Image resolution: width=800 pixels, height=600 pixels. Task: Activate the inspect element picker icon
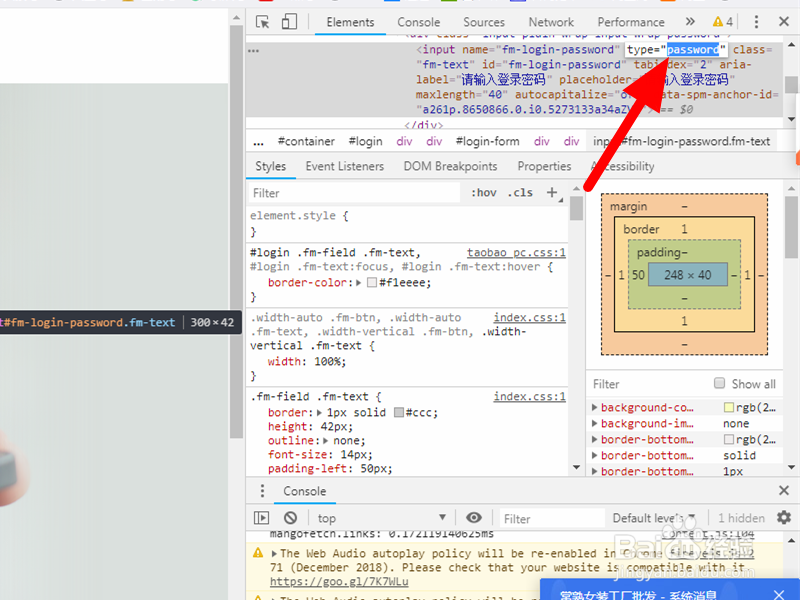click(263, 22)
